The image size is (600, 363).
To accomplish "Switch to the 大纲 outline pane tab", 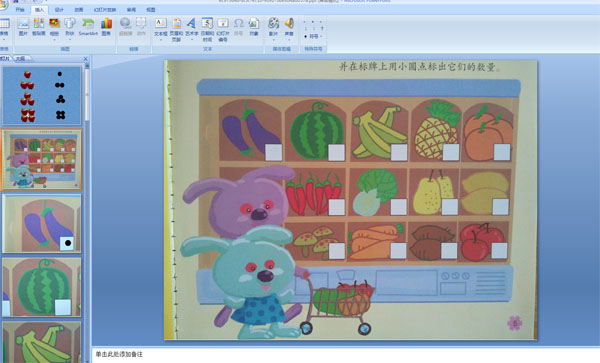I will (20, 59).
